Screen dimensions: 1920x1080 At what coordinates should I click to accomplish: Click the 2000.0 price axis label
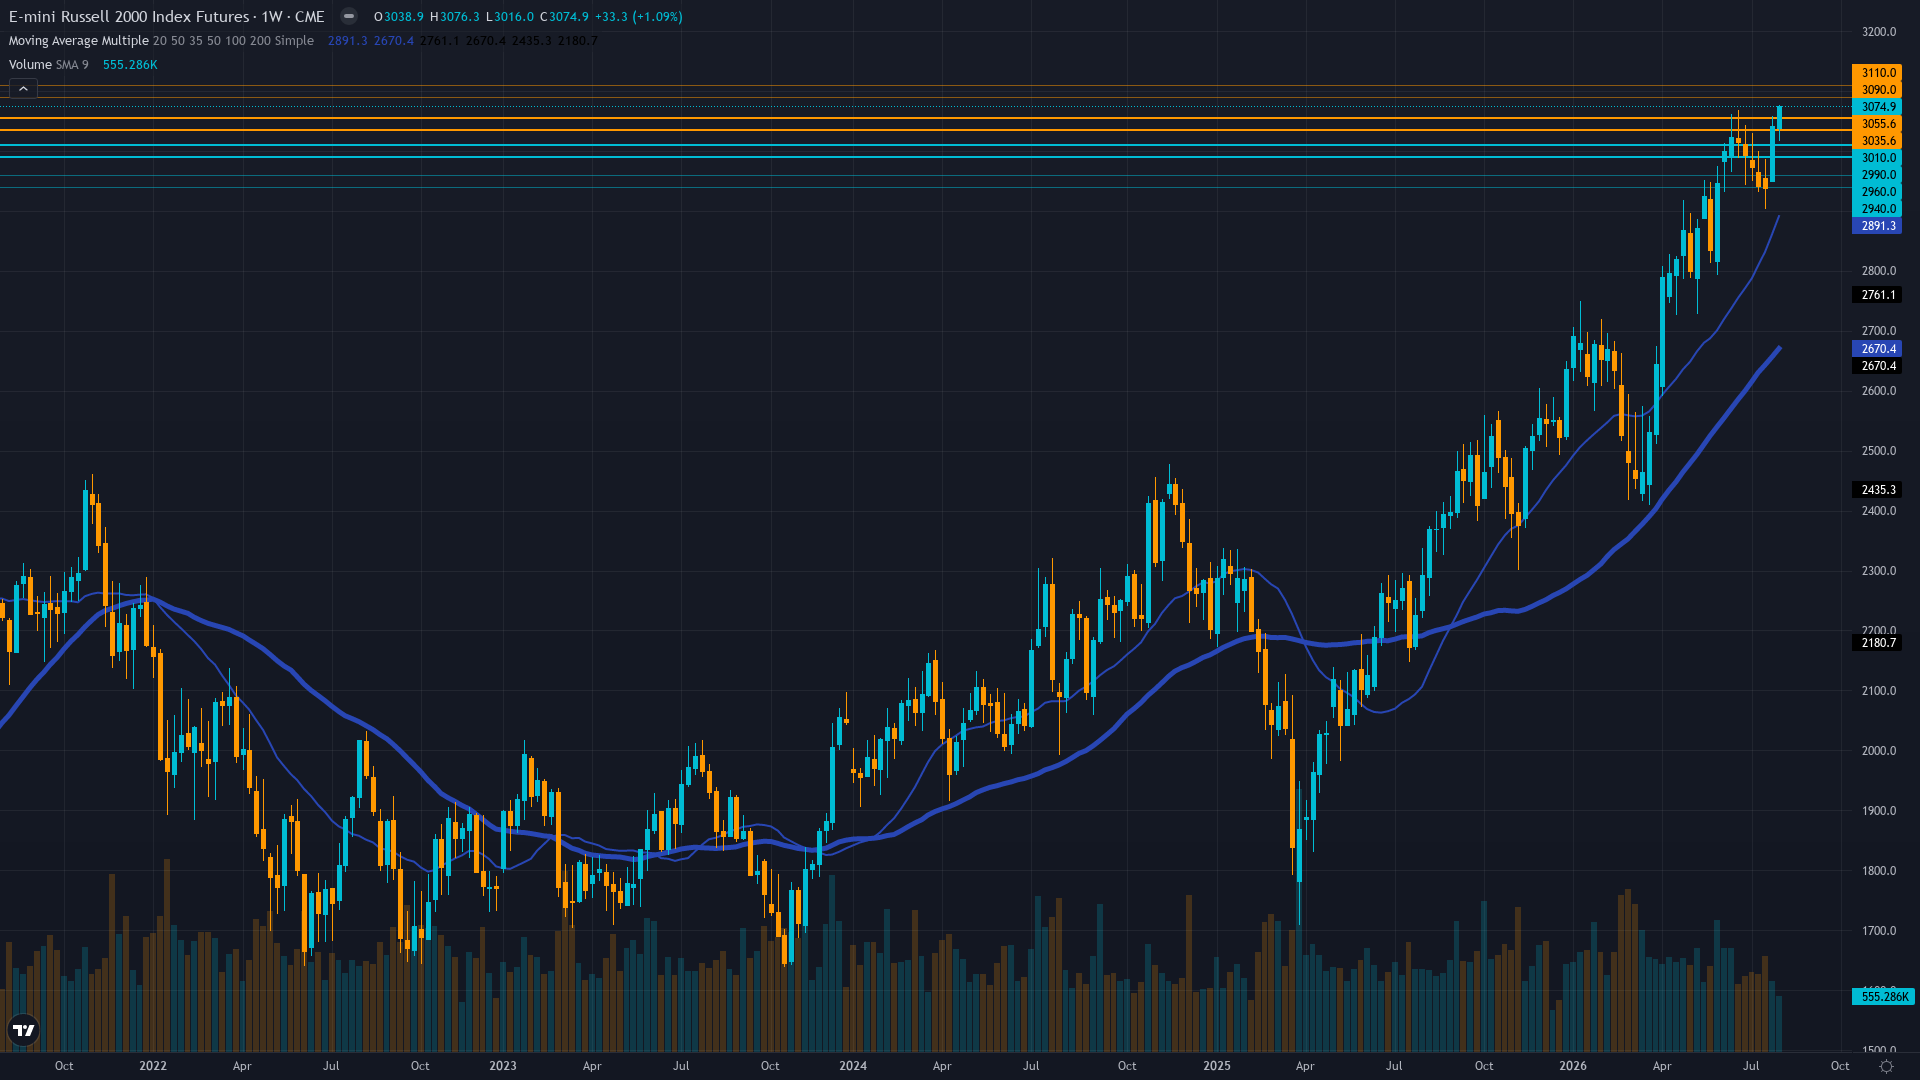[x=1879, y=751]
